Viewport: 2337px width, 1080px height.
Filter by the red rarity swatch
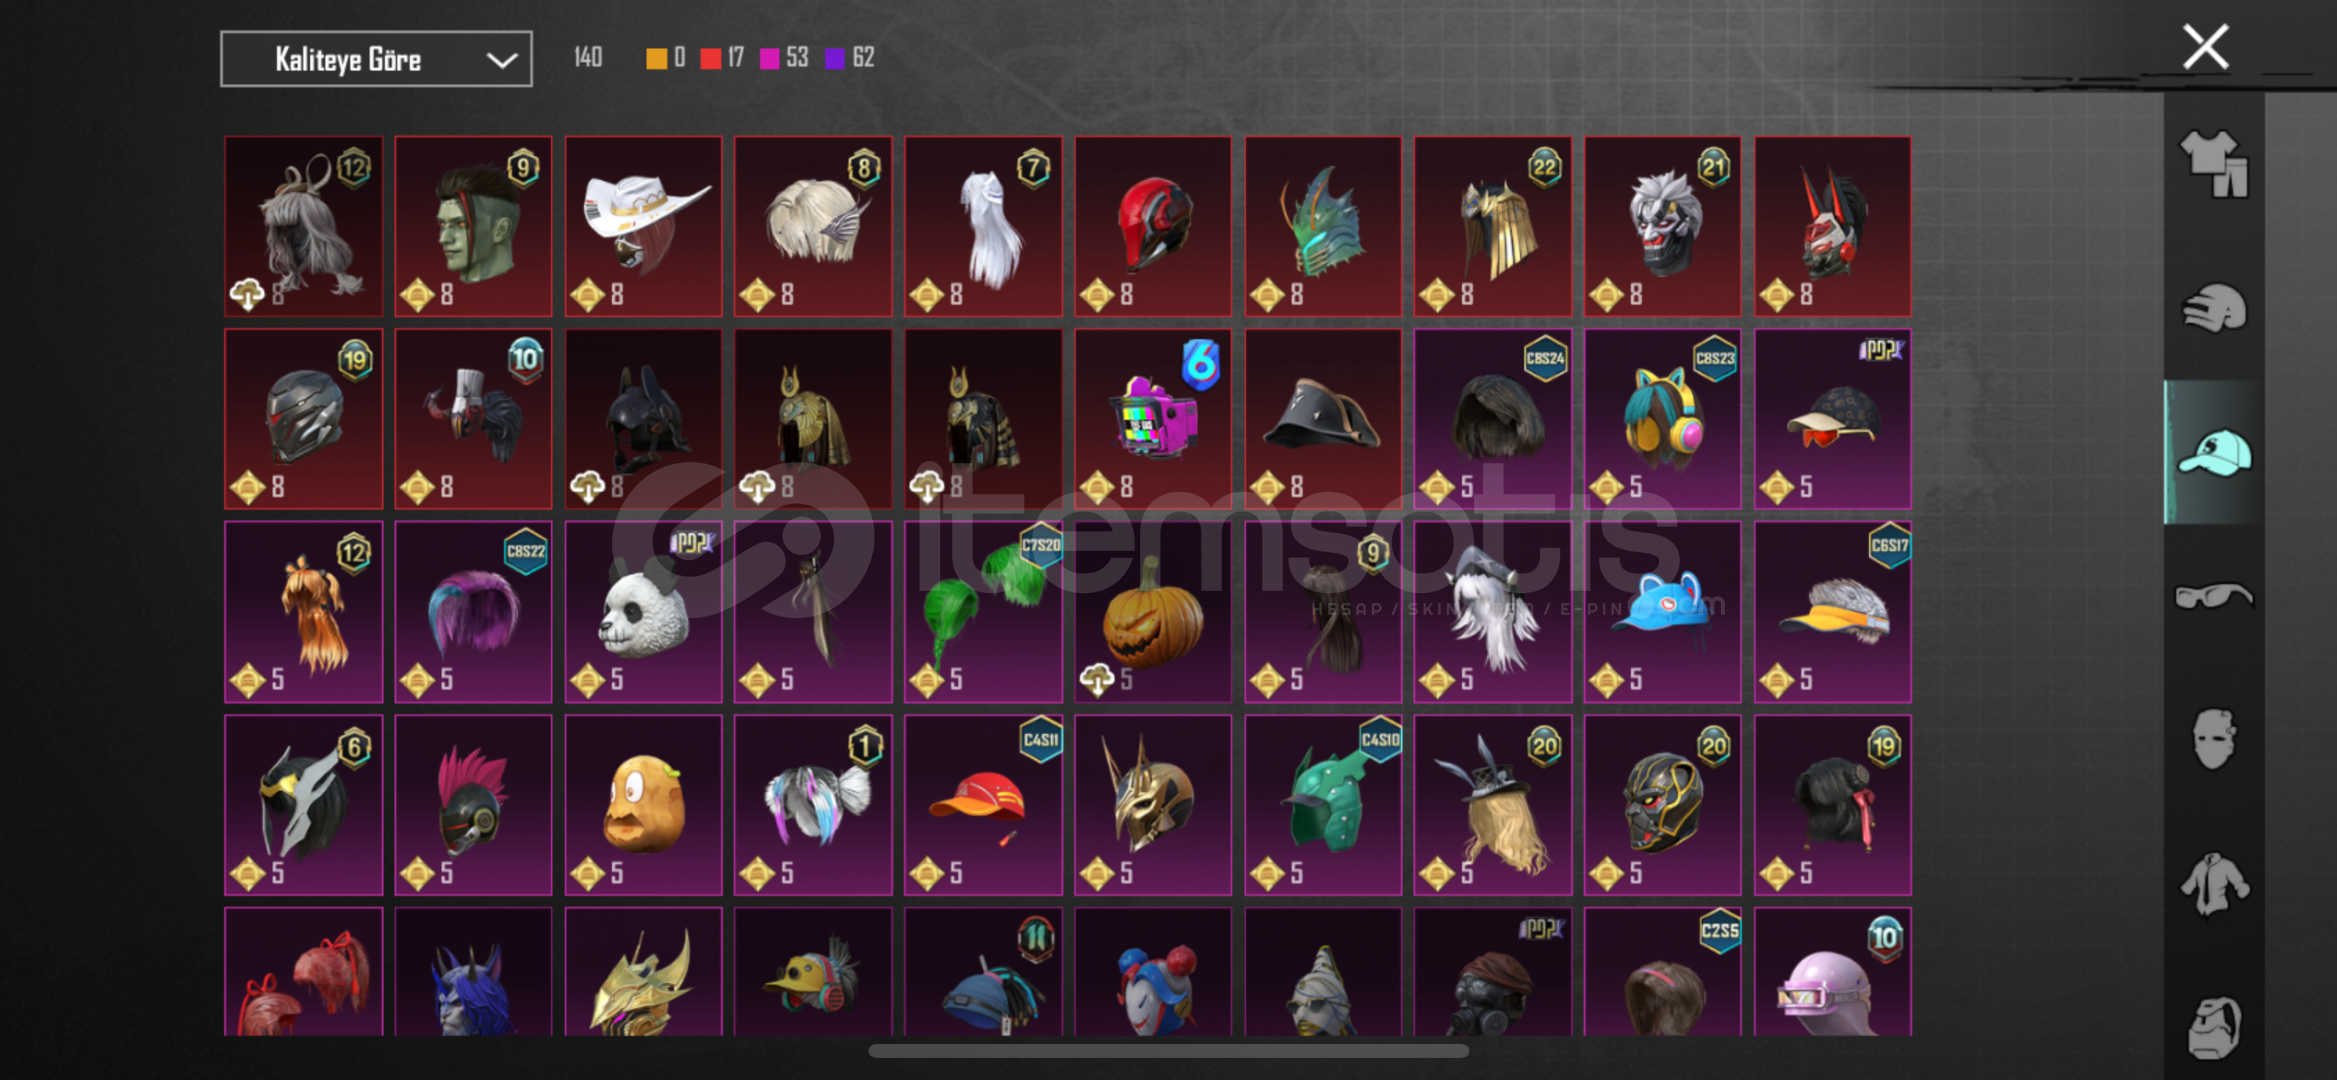coord(710,59)
